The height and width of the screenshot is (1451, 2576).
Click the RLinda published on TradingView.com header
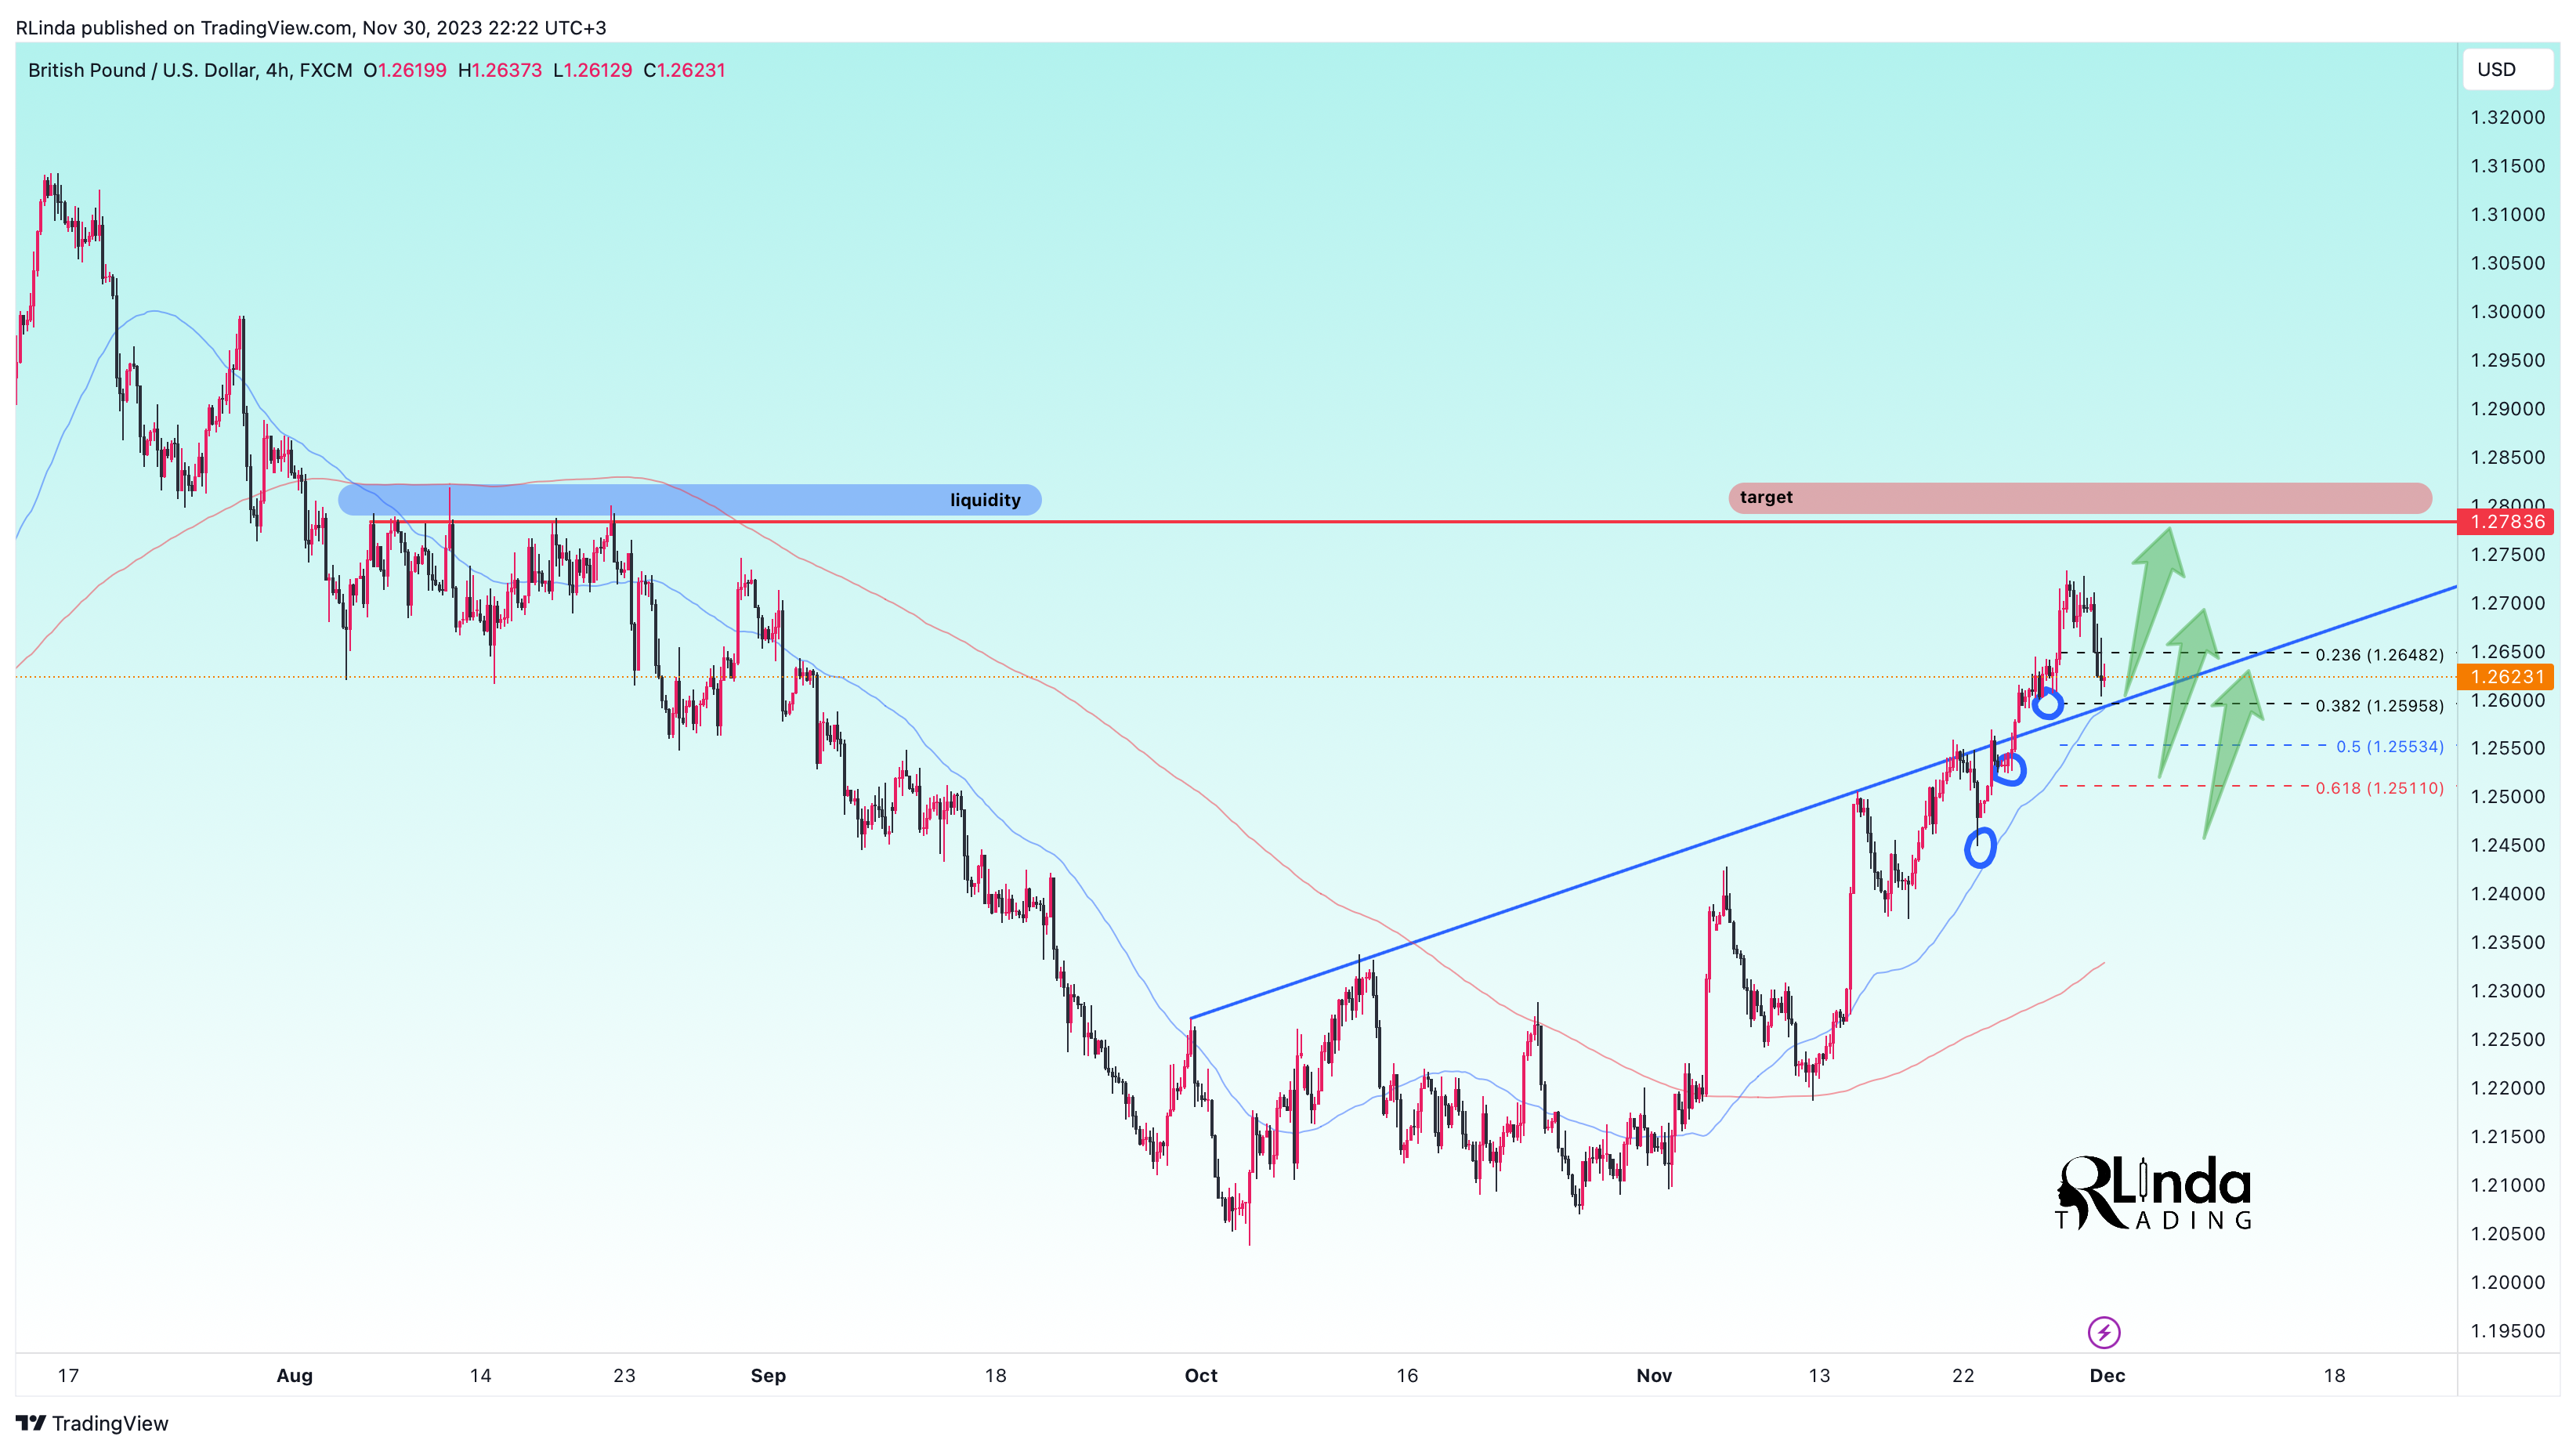coord(311,28)
